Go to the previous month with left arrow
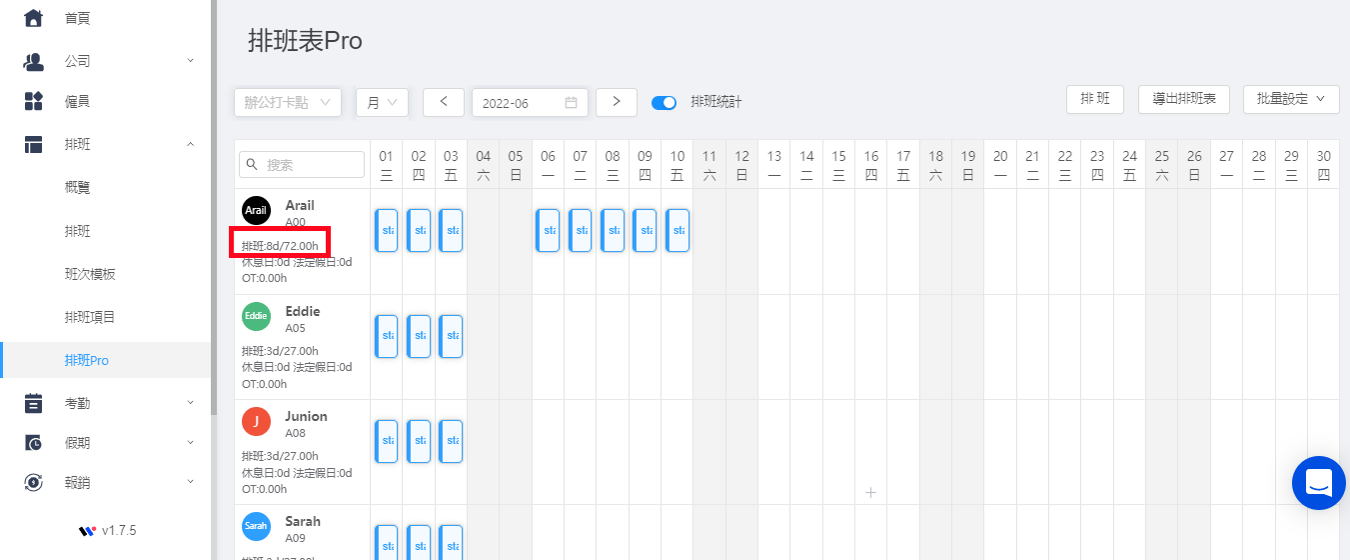Screen dimensions: 1350x560 click(444, 102)
